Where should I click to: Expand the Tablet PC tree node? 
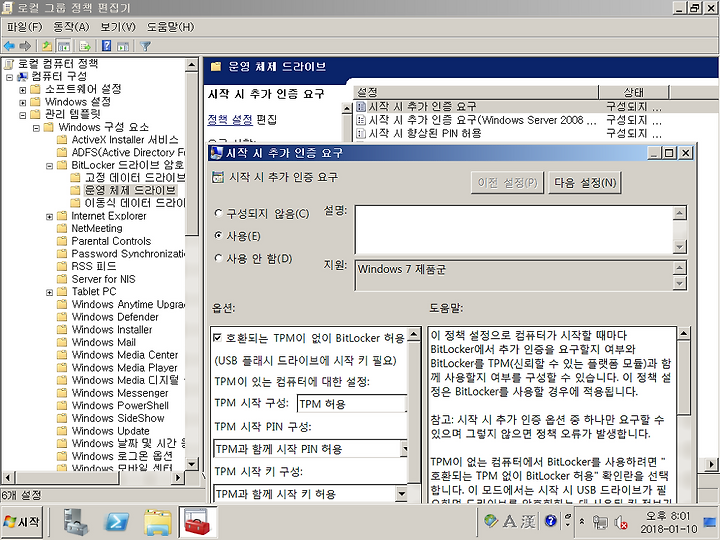coord(50,292)
